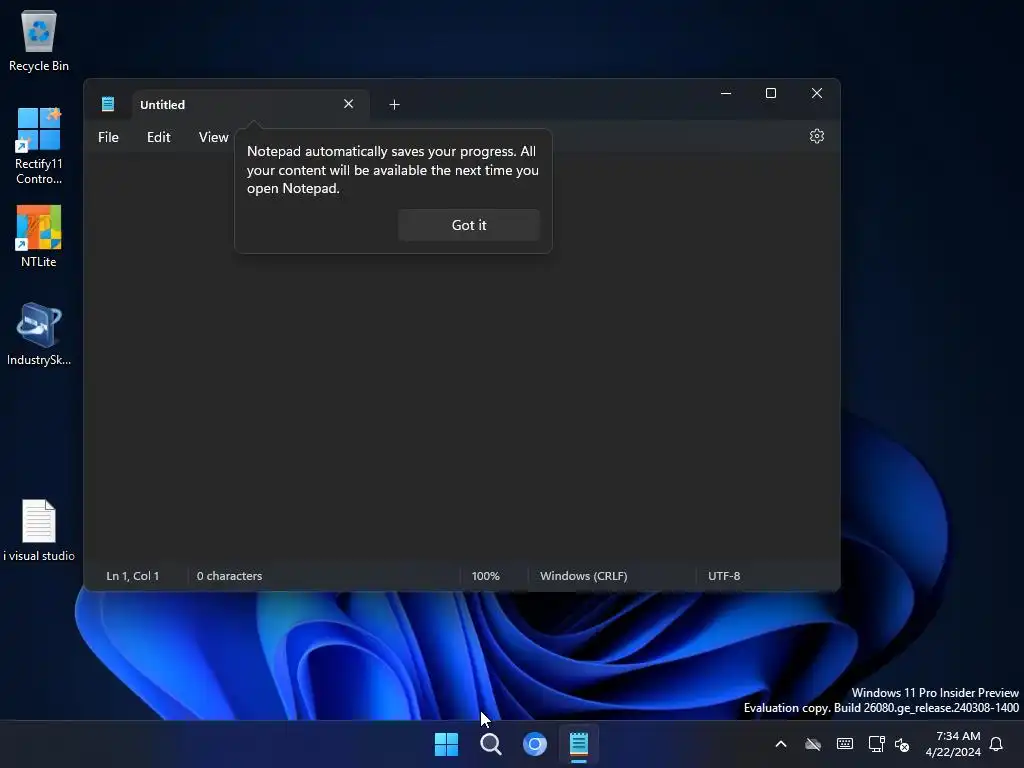
Task: Open Notepad settings gear icon
Action: (816, 136)
